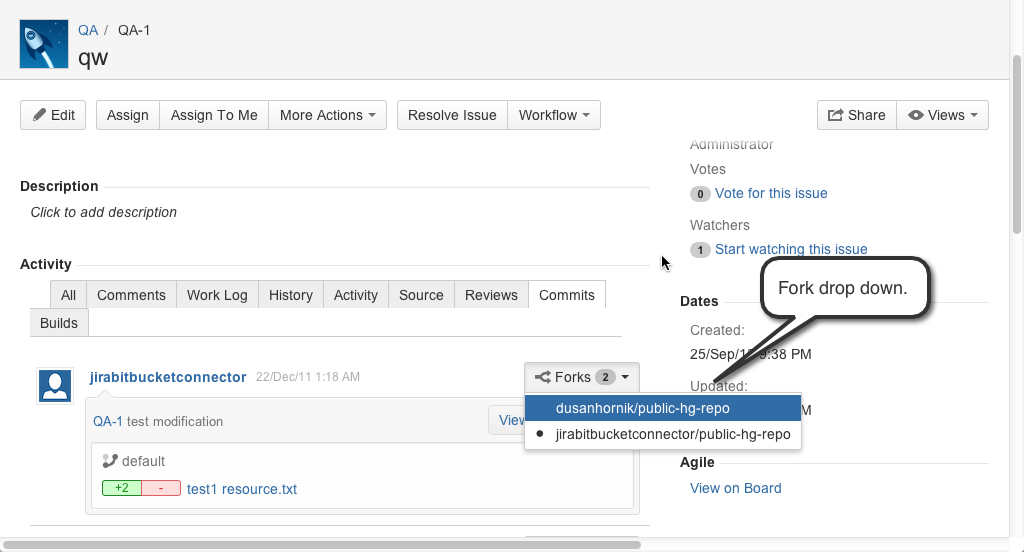Open the Work Log tab
1024x552 pixels.
click(217, 295)
